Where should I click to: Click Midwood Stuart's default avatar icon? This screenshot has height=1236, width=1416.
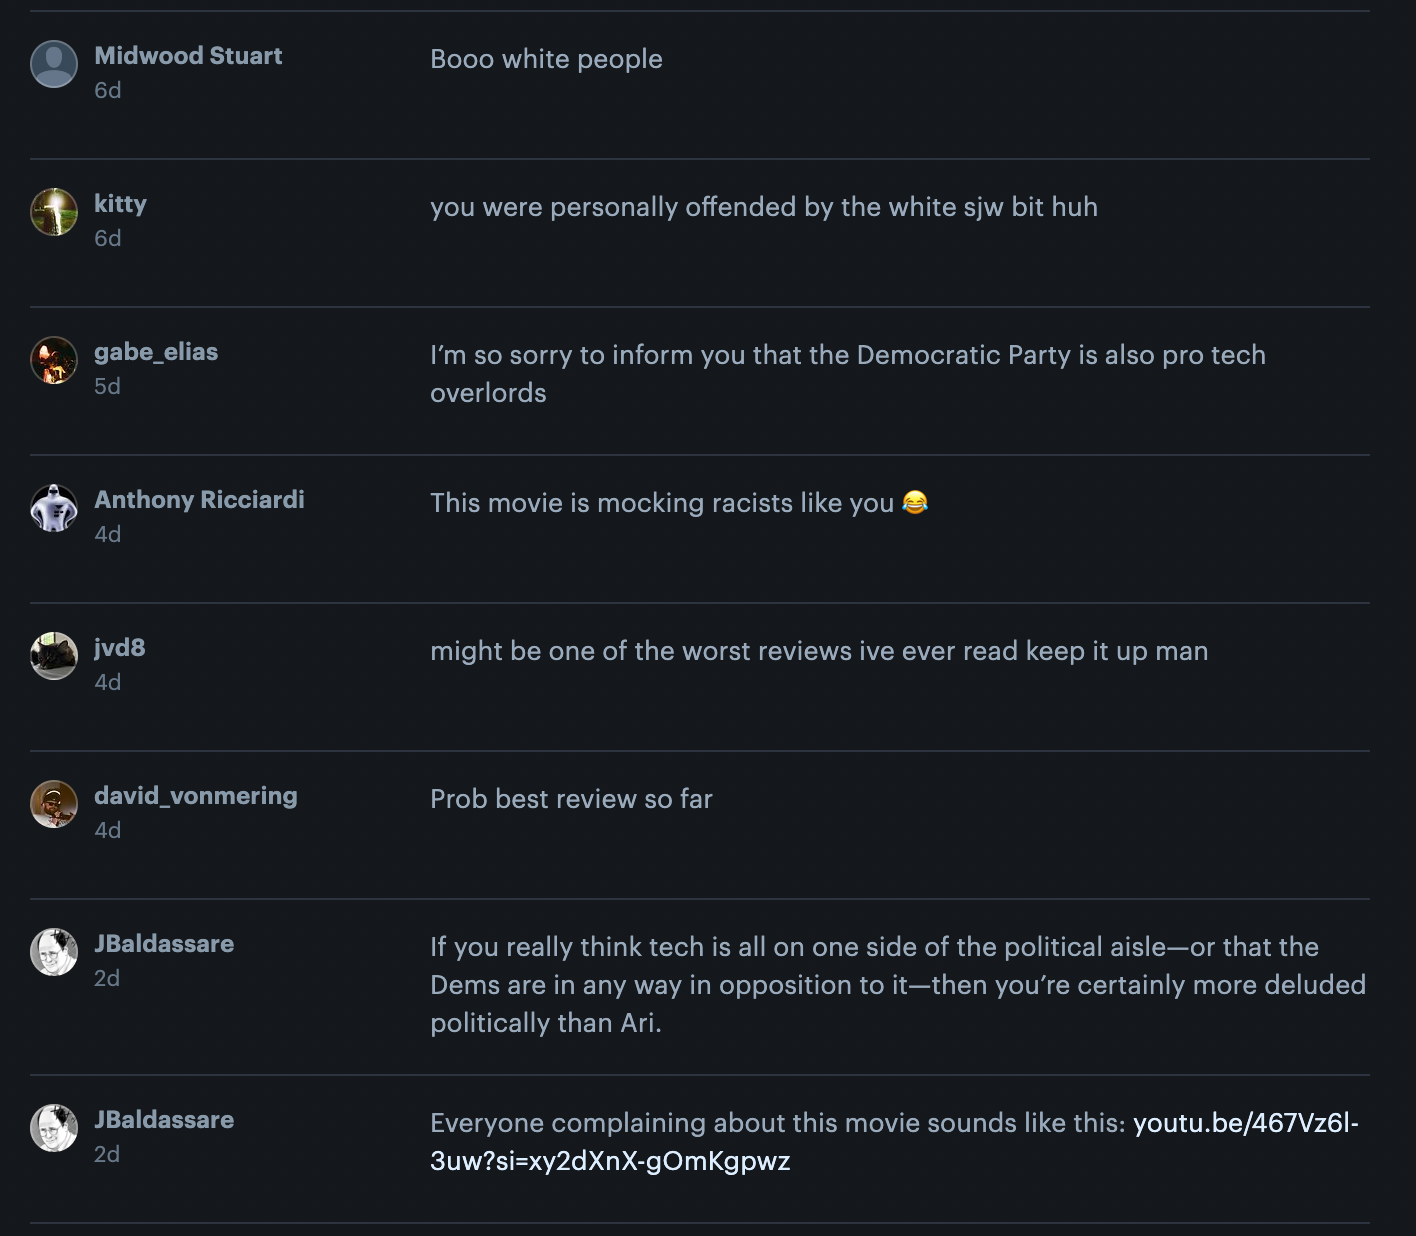(54, 64)
